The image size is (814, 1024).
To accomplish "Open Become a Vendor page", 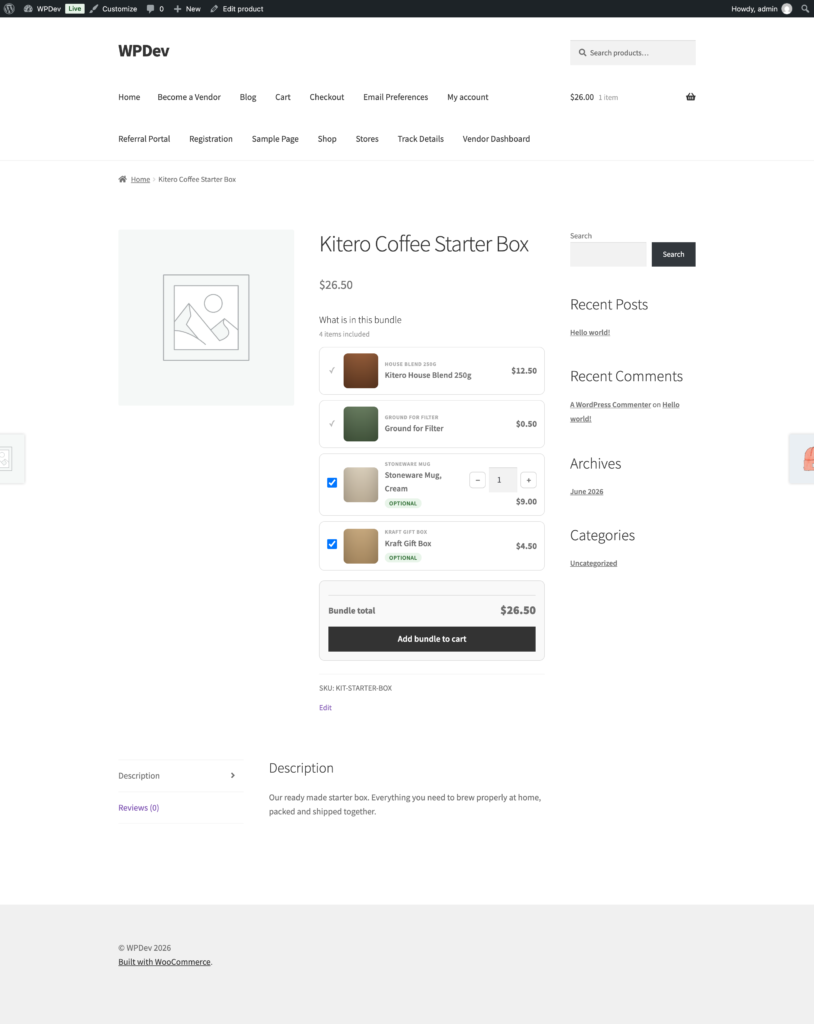I will (189, 97).
